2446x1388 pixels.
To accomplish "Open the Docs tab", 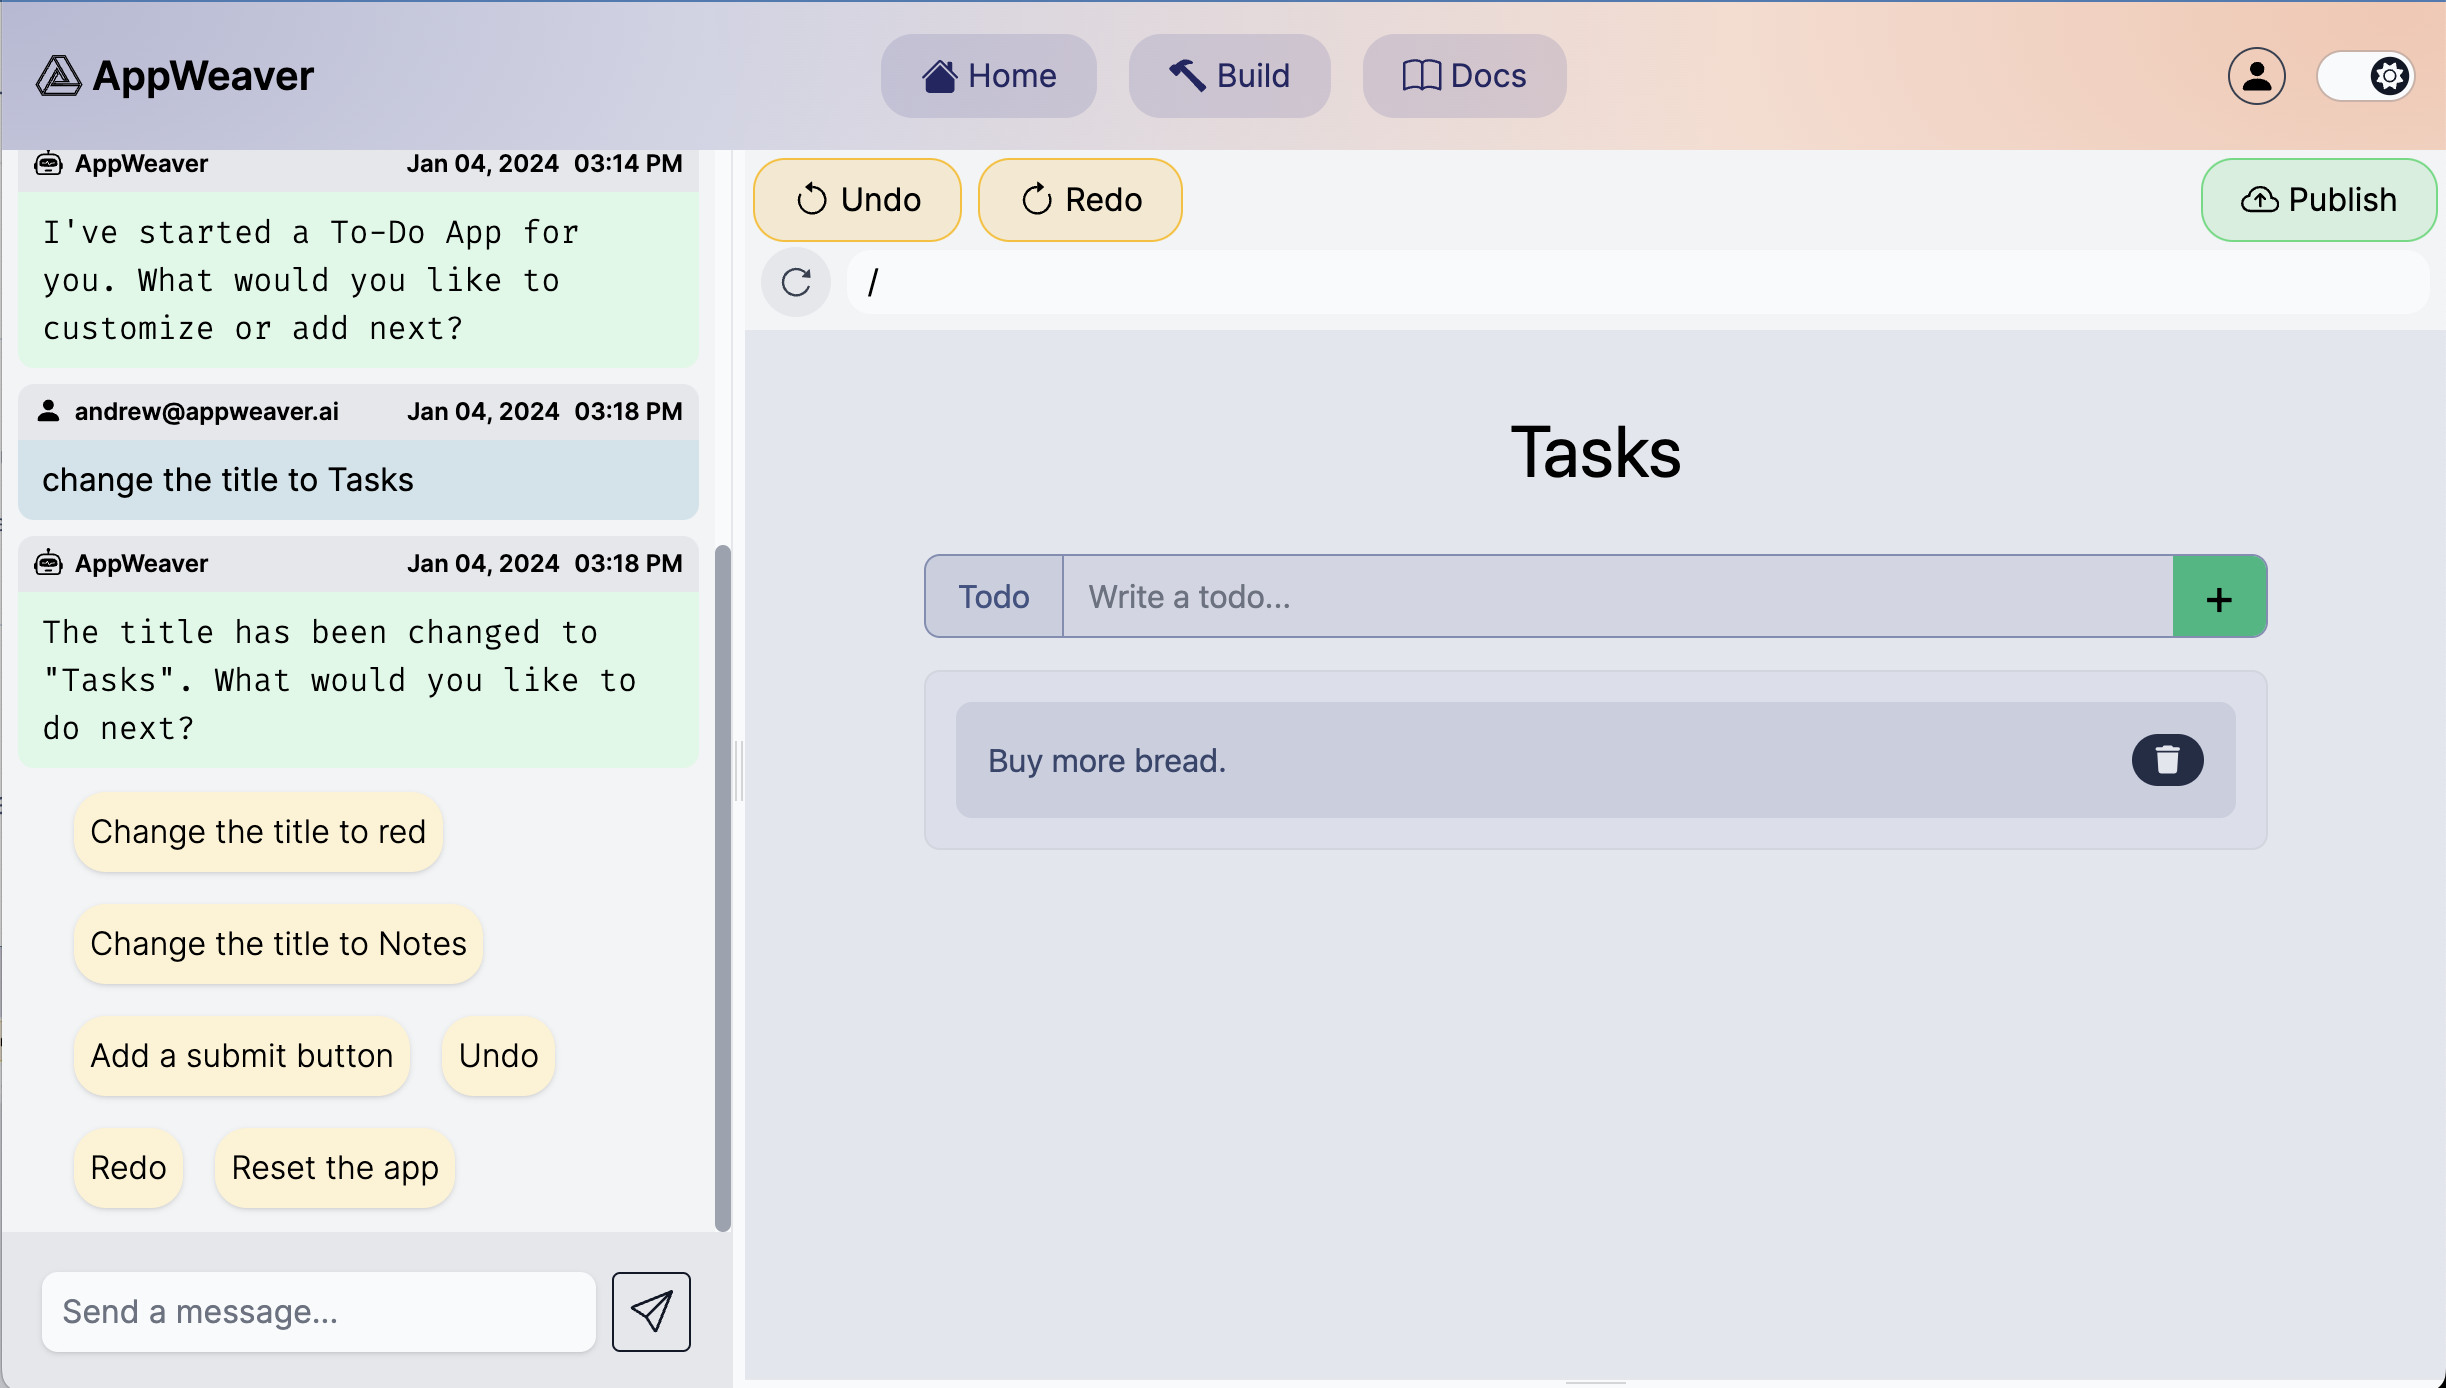I will coord(1464,76).
